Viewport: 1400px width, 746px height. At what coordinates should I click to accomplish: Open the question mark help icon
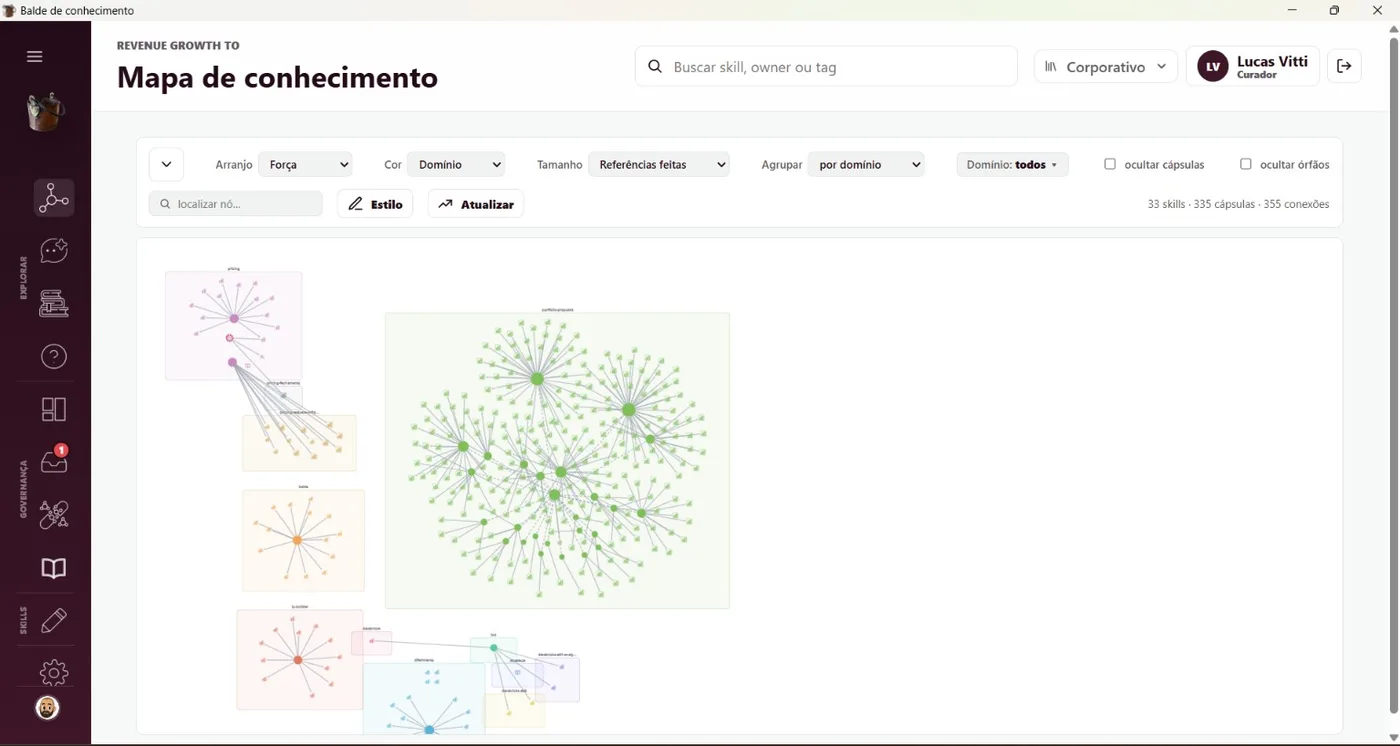coord(54,356)
